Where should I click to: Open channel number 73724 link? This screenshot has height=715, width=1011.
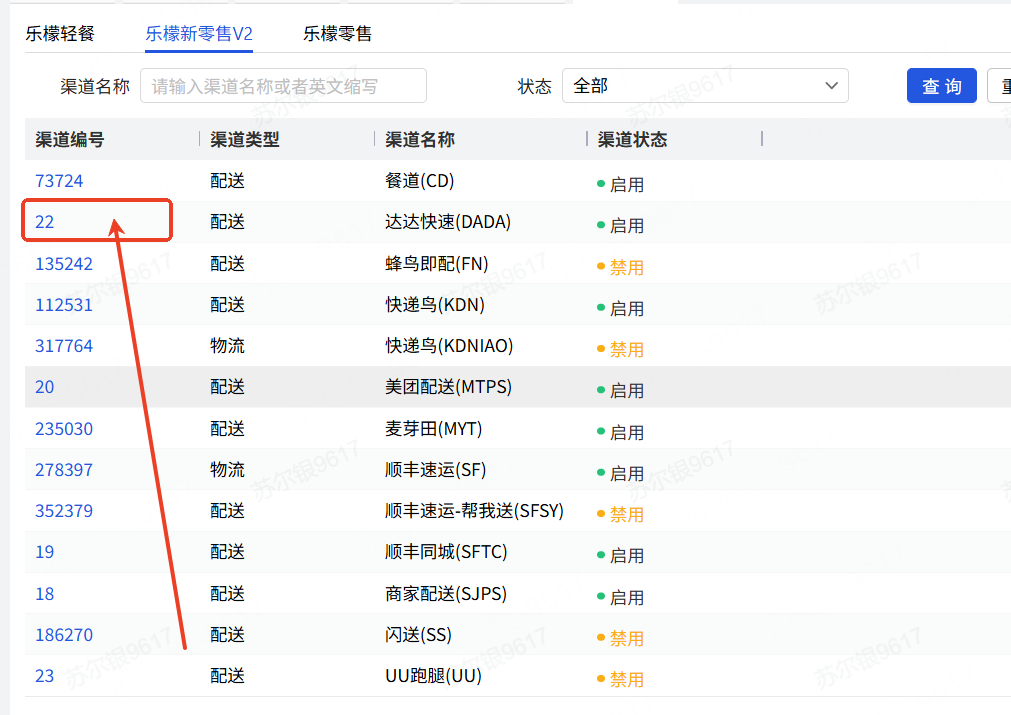(x=59, y=181)
